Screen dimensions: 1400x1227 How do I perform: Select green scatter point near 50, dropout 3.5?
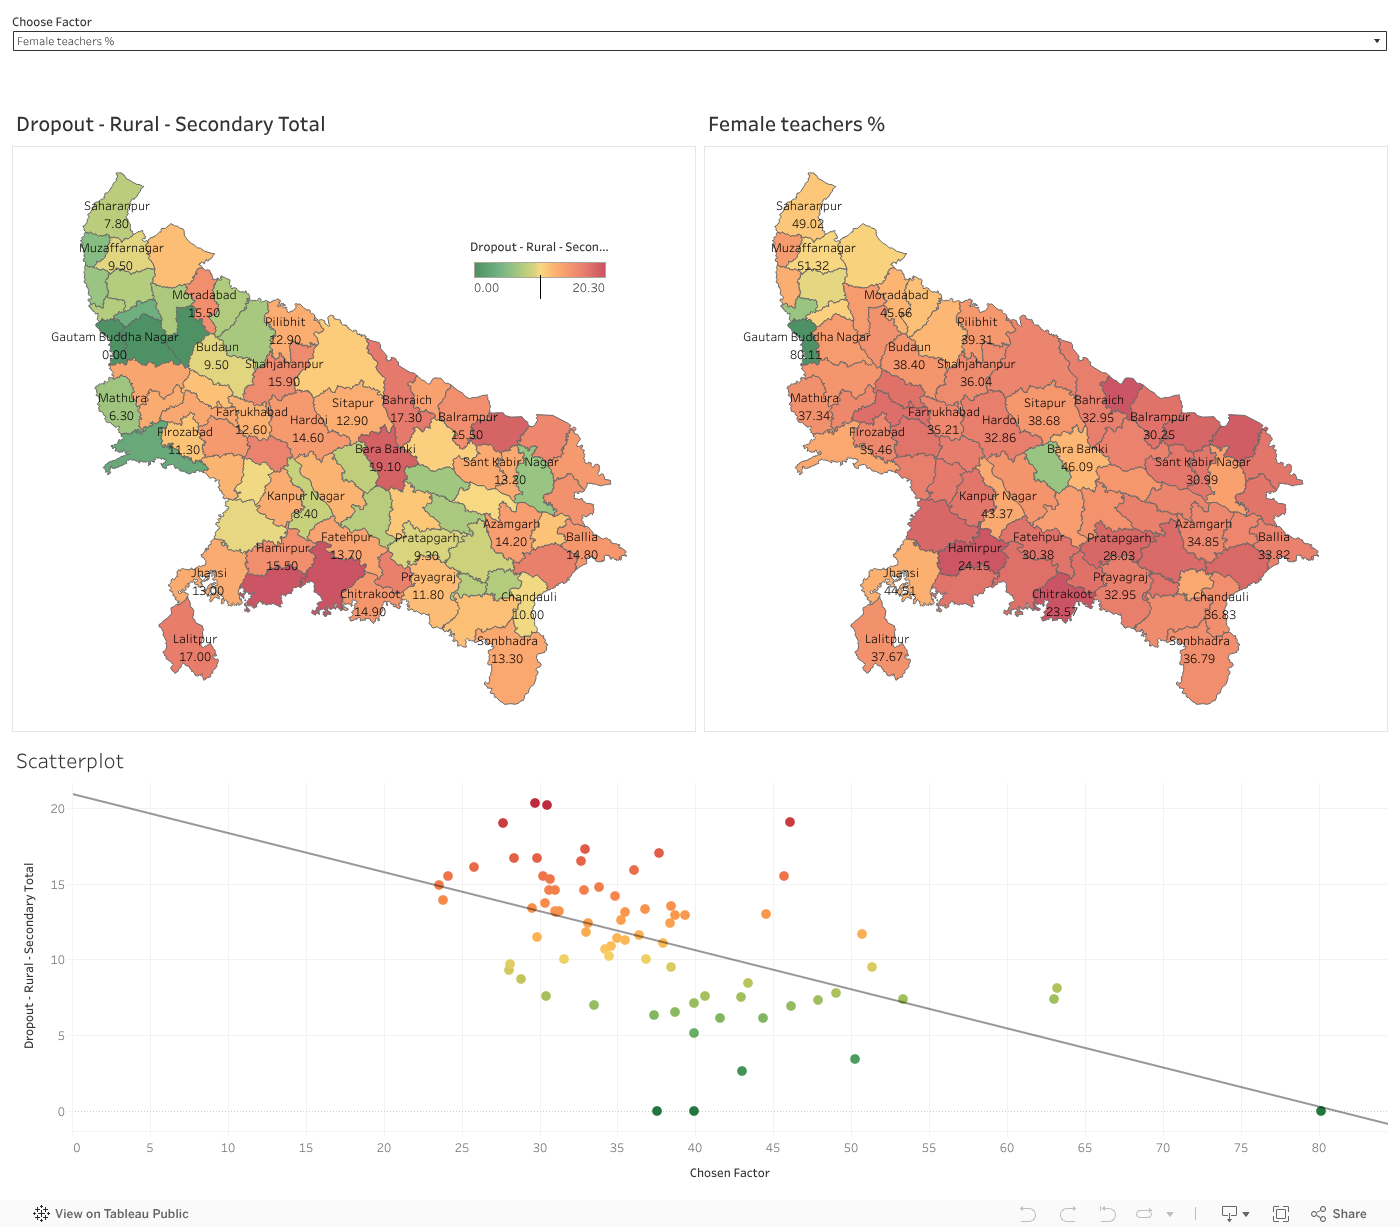coord(855,1059)
